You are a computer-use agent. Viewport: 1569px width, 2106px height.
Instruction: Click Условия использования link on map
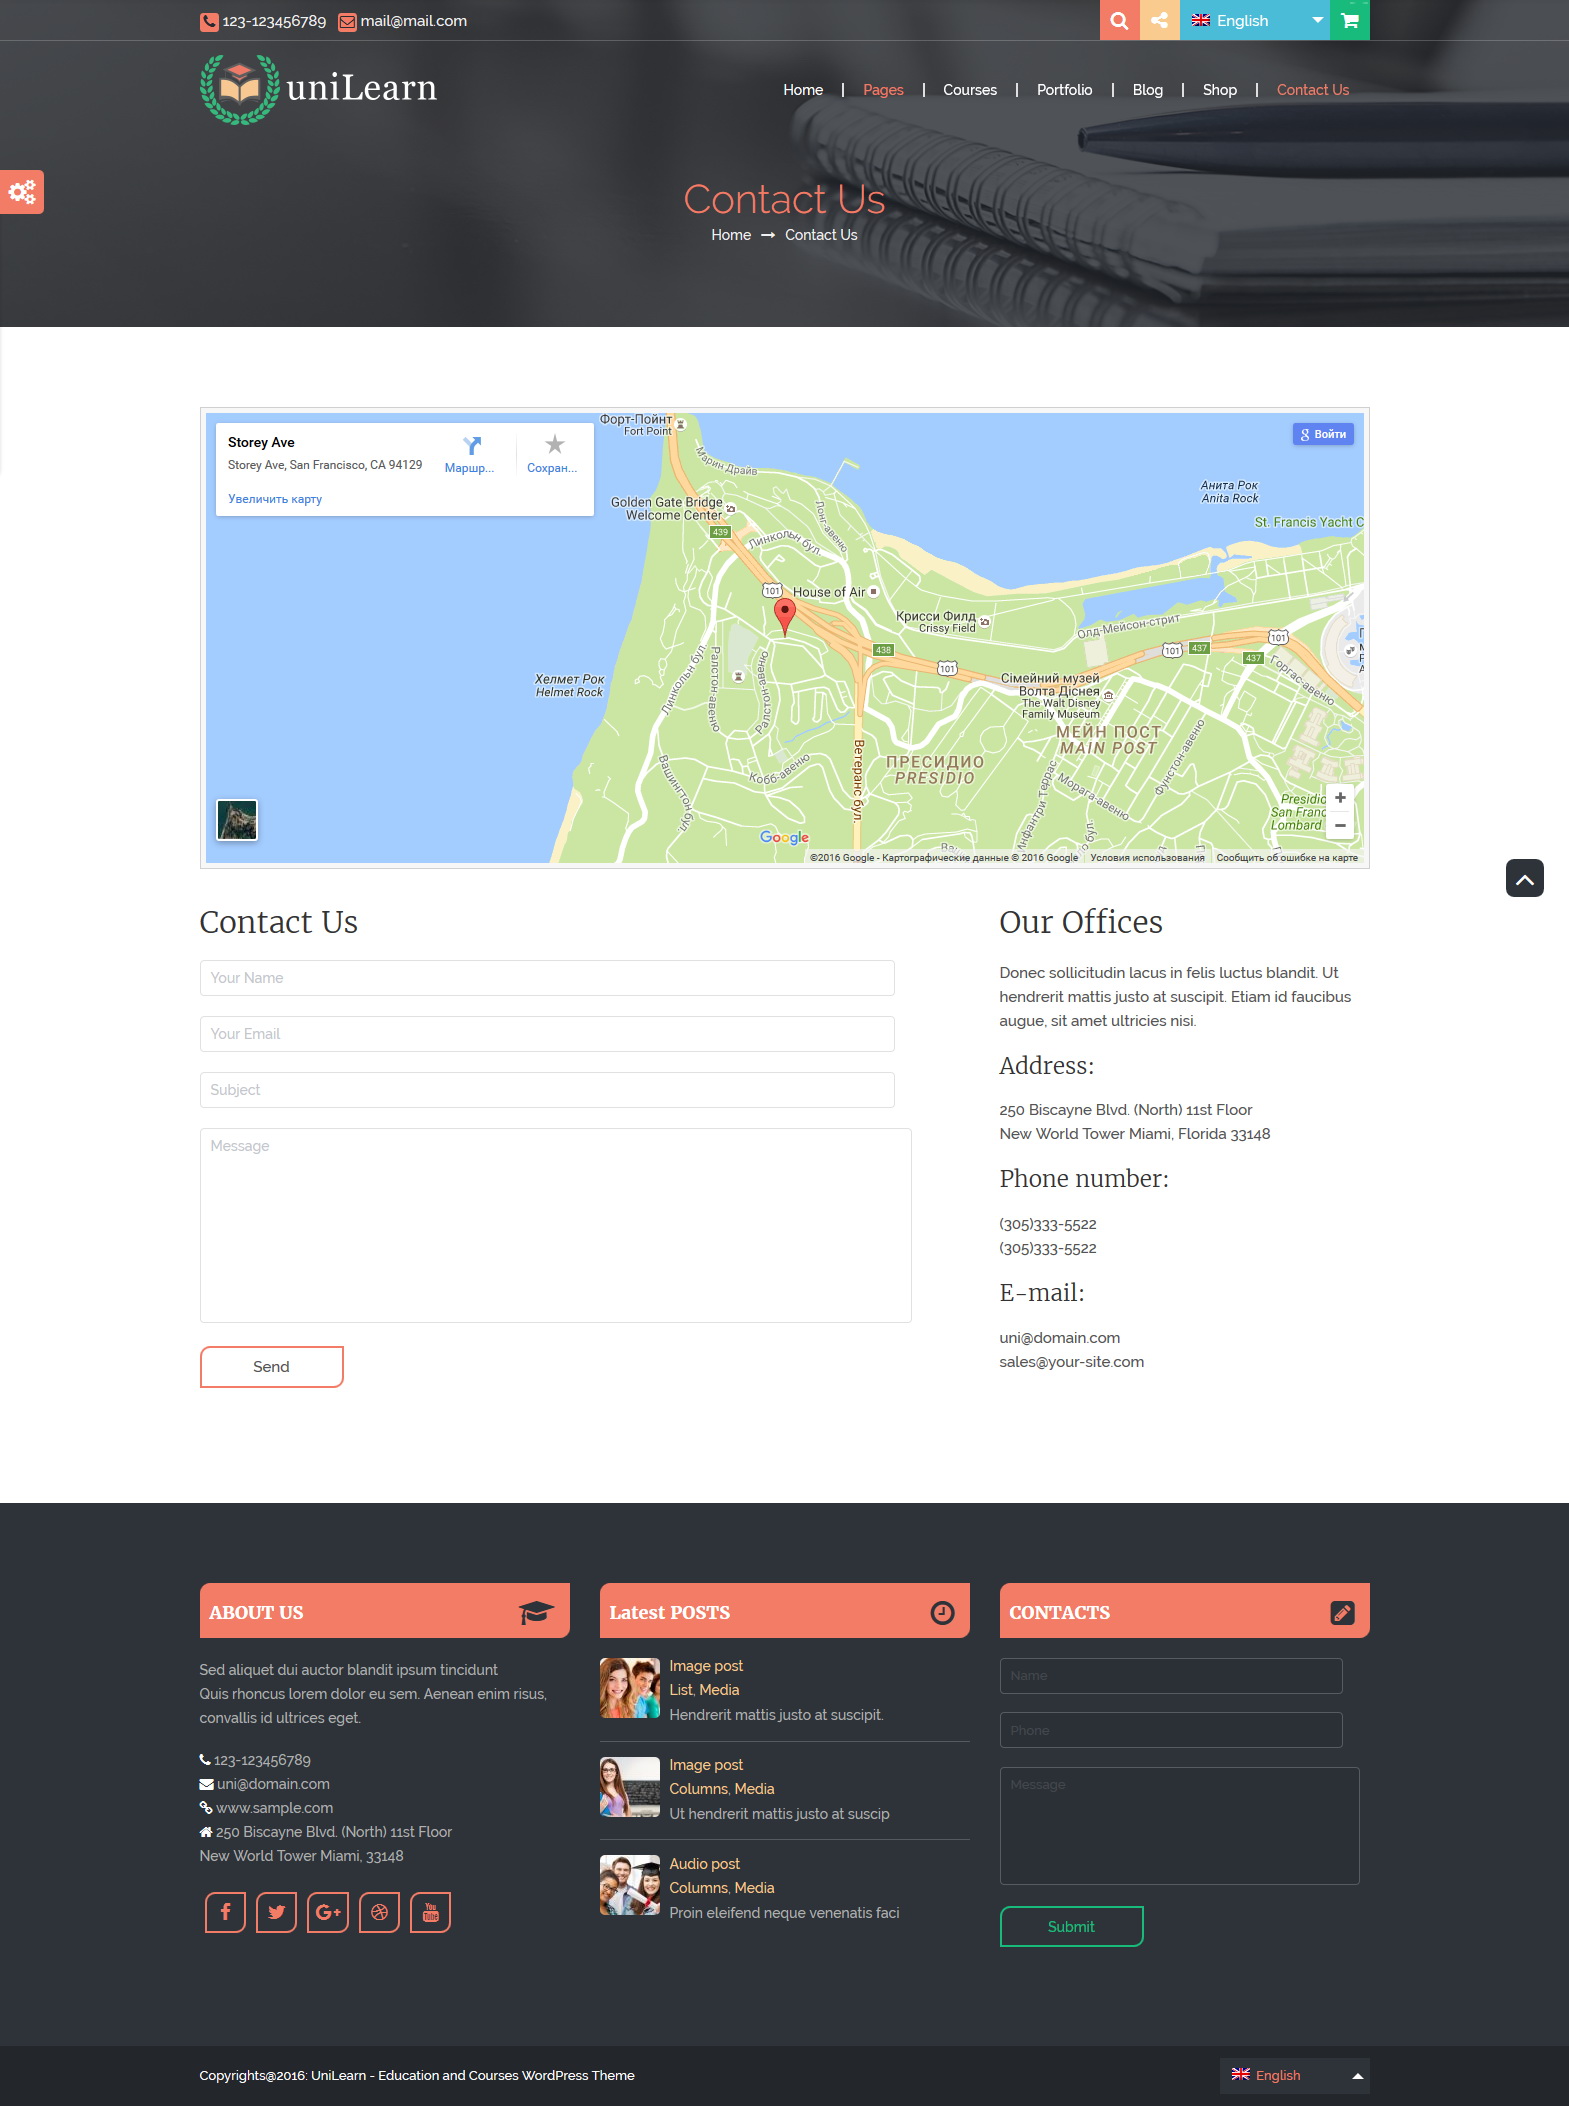coord(1147,857)
